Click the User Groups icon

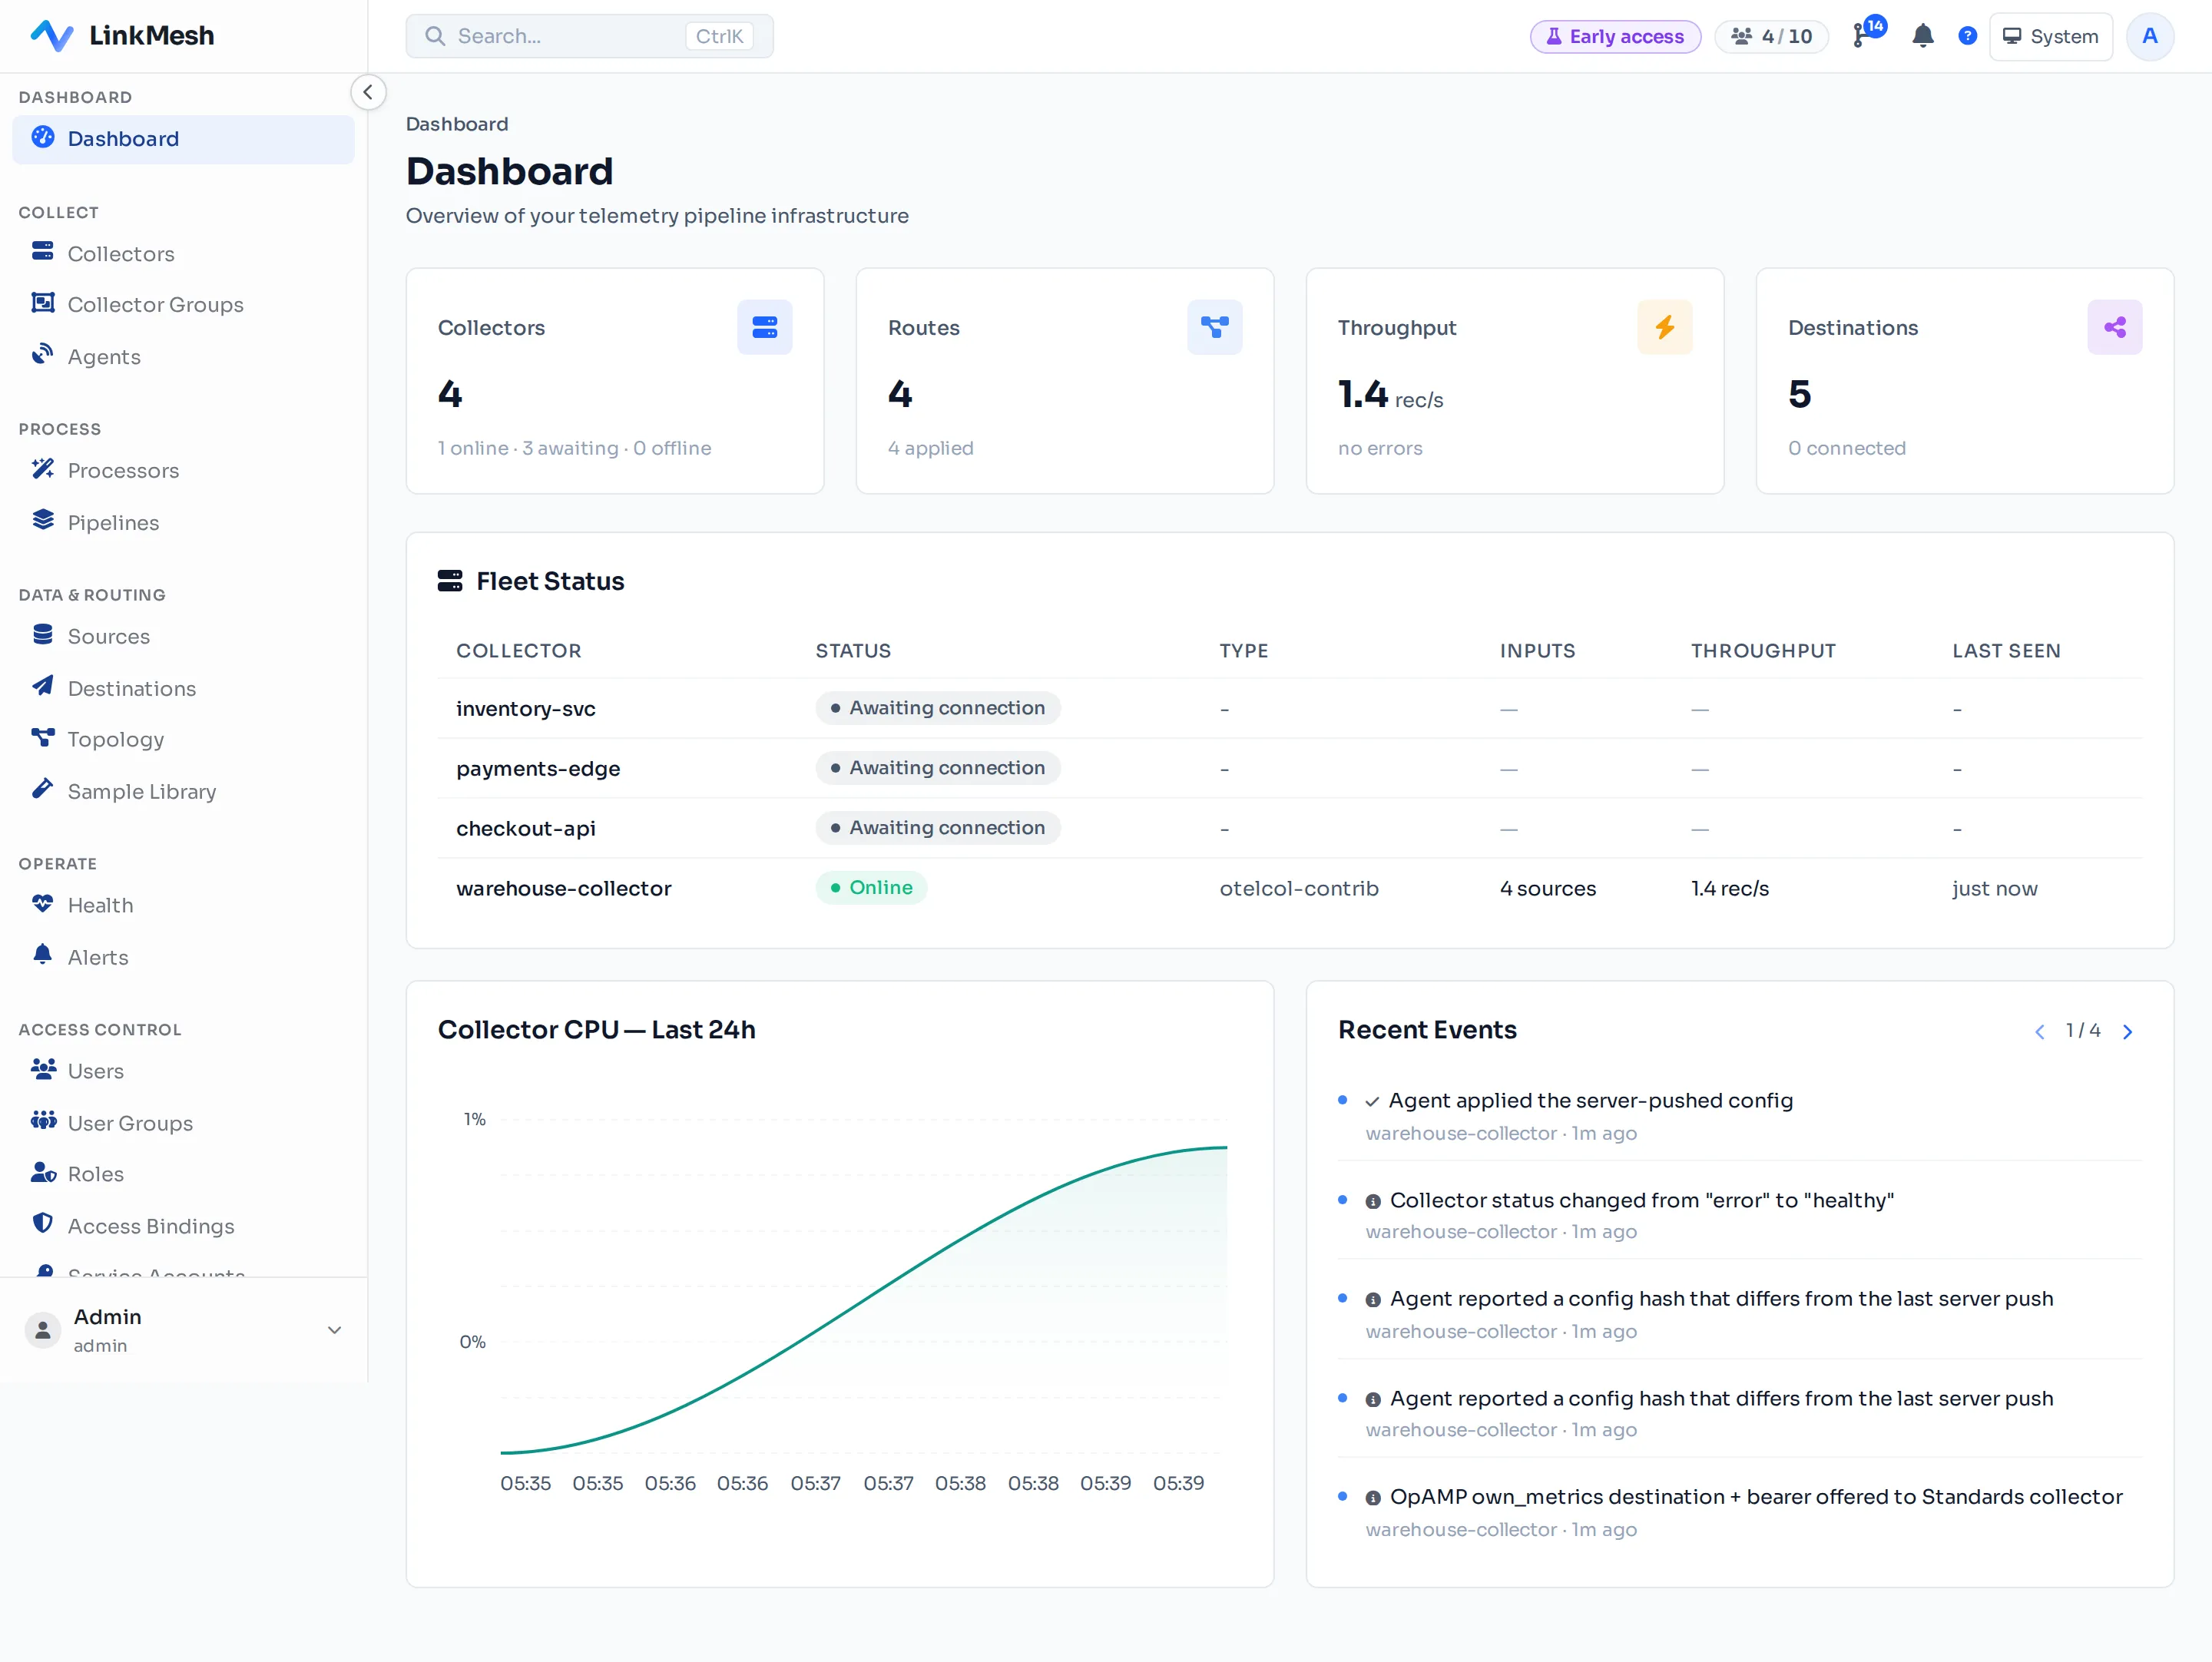[x=43, y=1121]
